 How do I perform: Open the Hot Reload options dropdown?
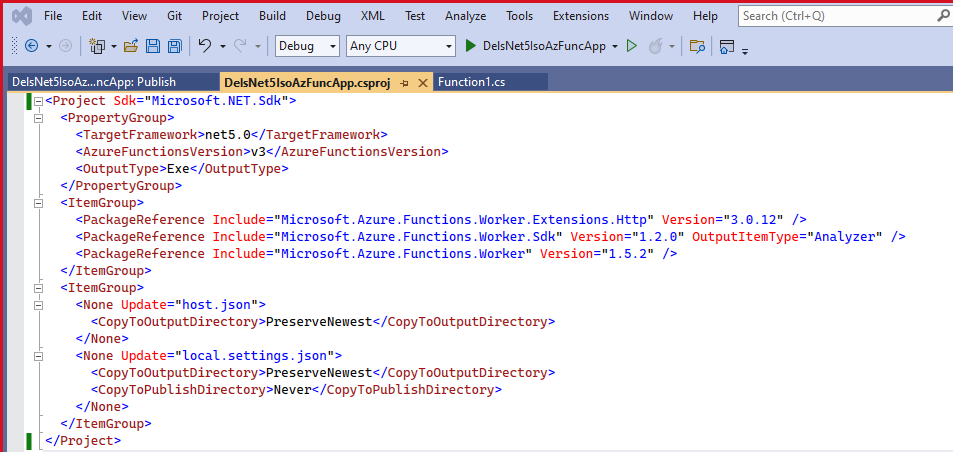click(672, 46)
